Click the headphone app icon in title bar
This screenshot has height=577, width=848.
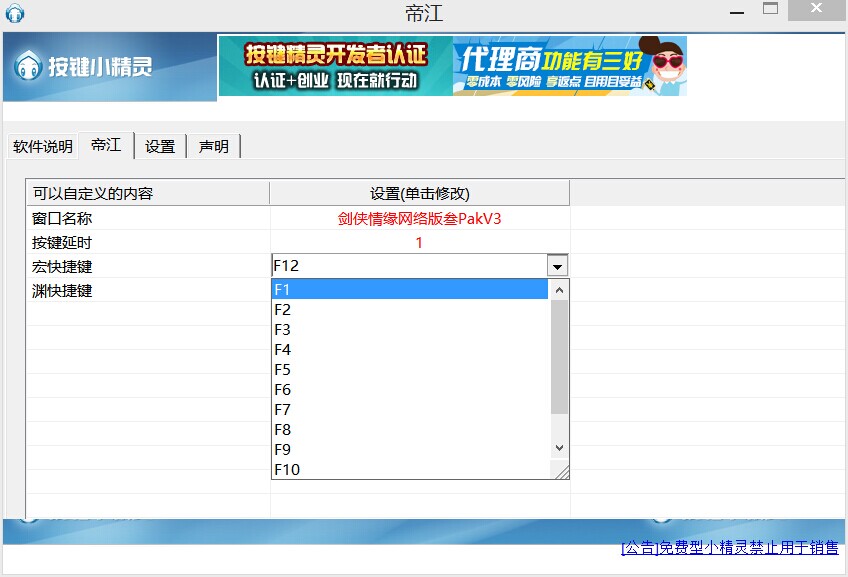pyautogui.click(x=14, y=13)
